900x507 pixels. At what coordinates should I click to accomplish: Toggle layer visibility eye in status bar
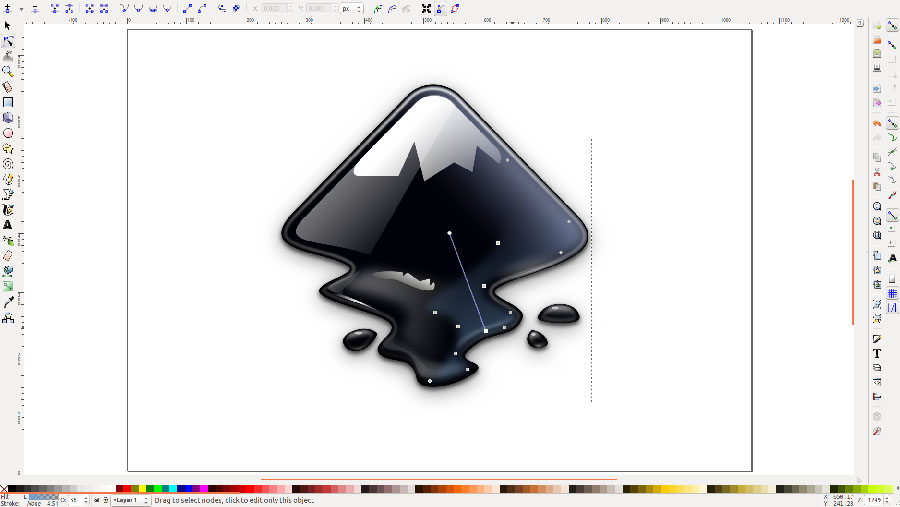pos(96,500)
